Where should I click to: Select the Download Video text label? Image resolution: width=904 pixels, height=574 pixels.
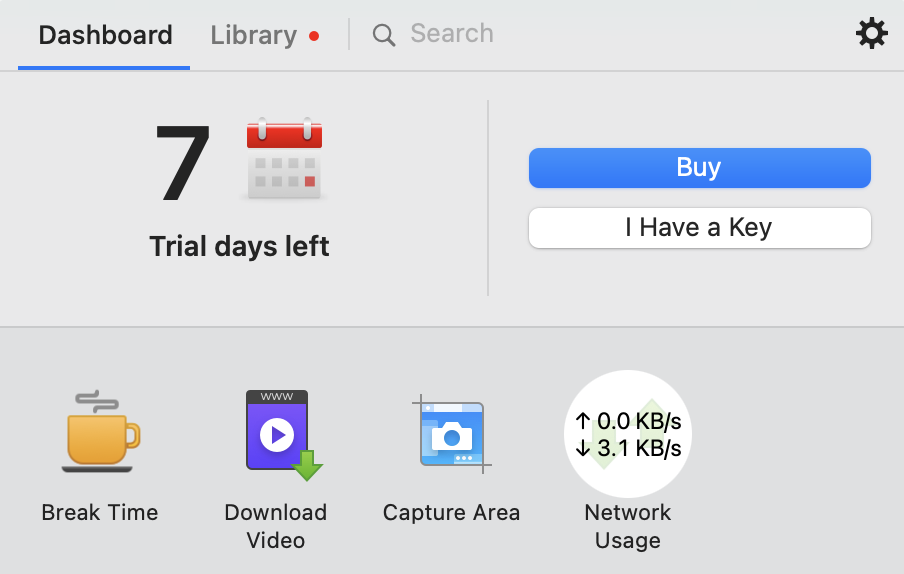click(276, 526)
